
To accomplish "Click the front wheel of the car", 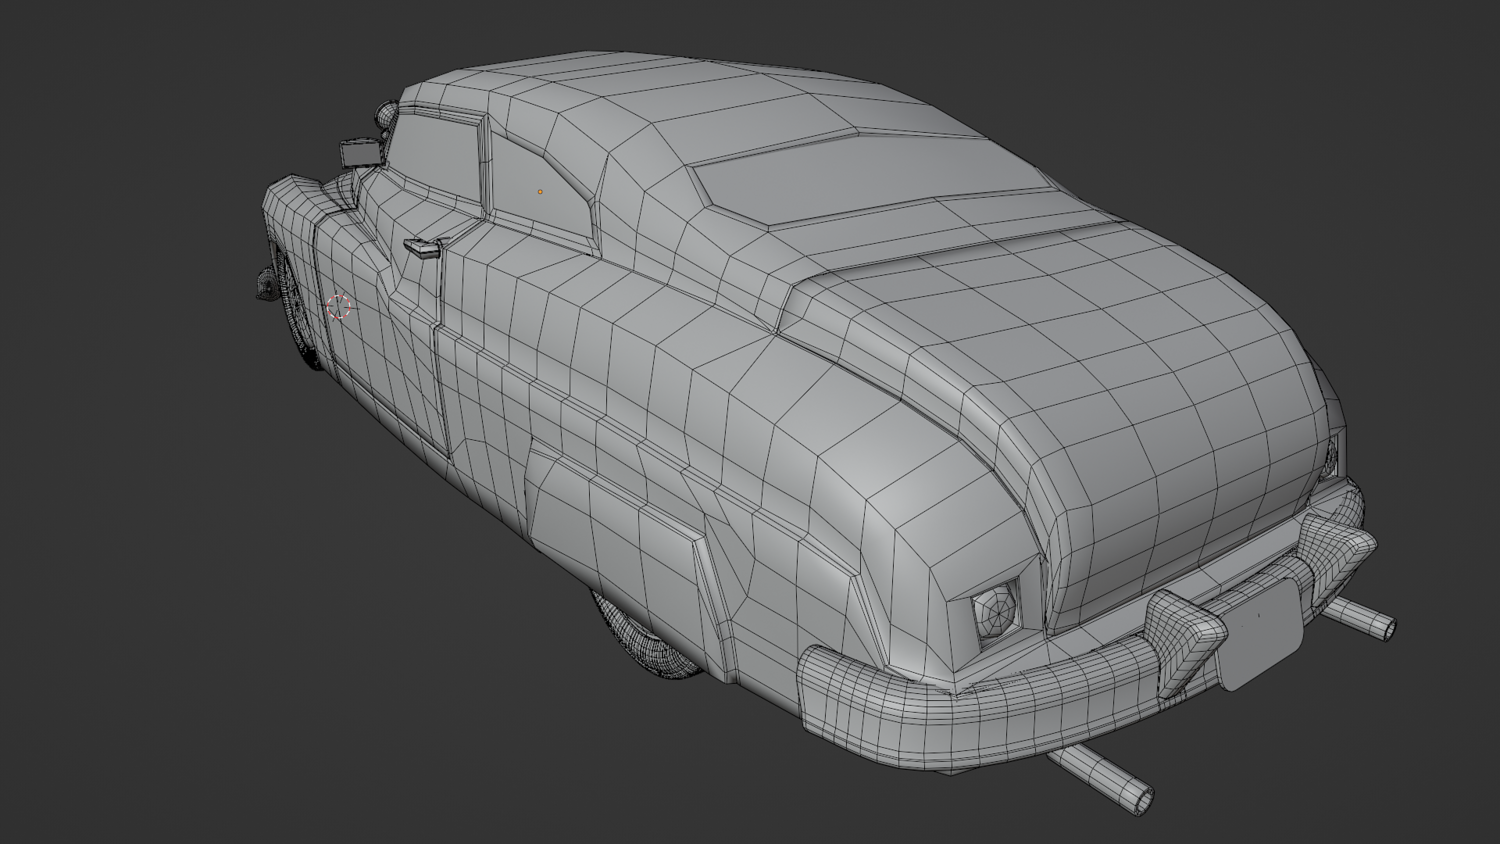I will (298, 313).
